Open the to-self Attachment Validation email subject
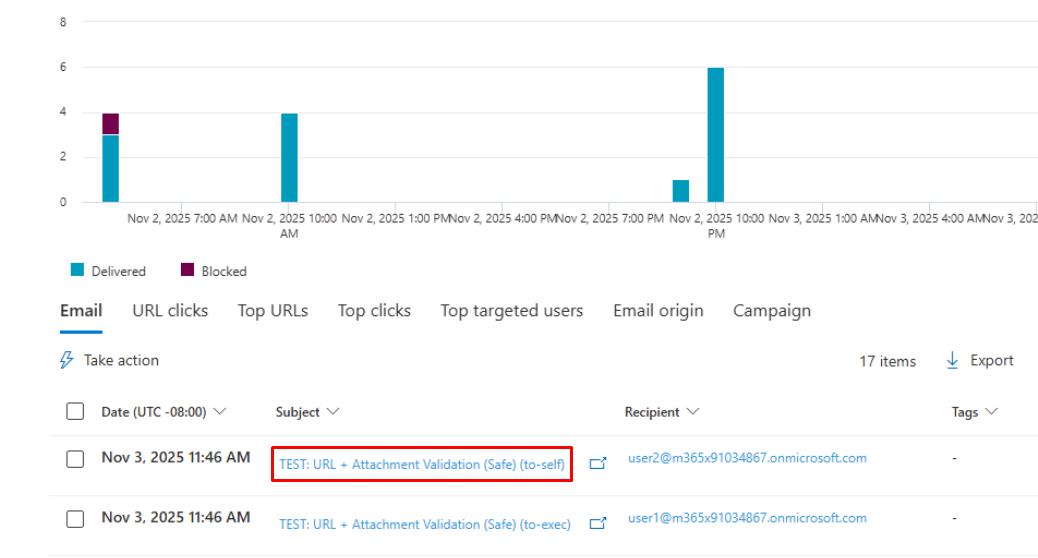The width and height of the screenshot is (1038, 558). coord(421,464)
